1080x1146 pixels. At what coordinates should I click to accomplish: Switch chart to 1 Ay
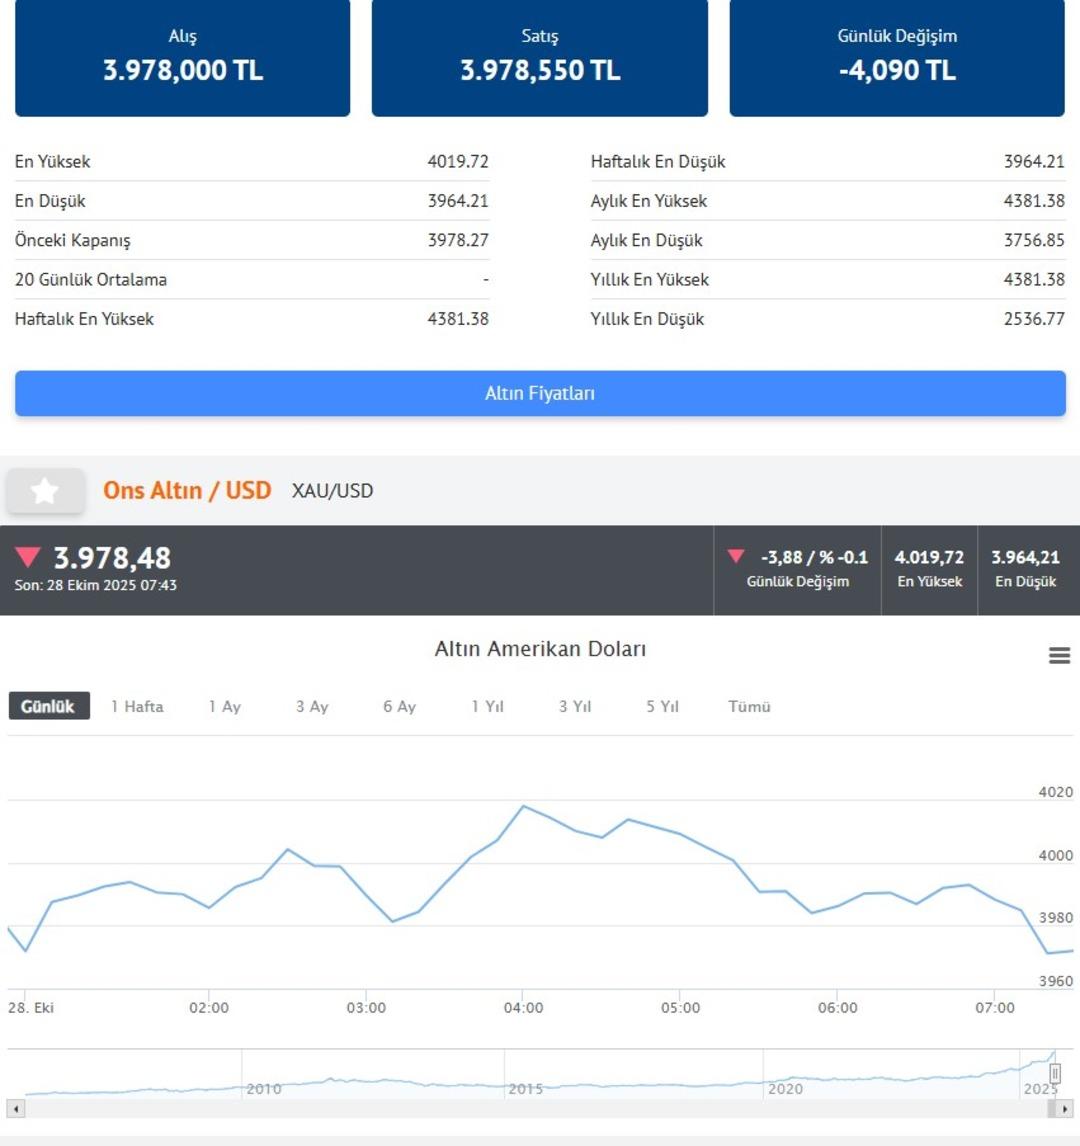click(x=225, y=706)
